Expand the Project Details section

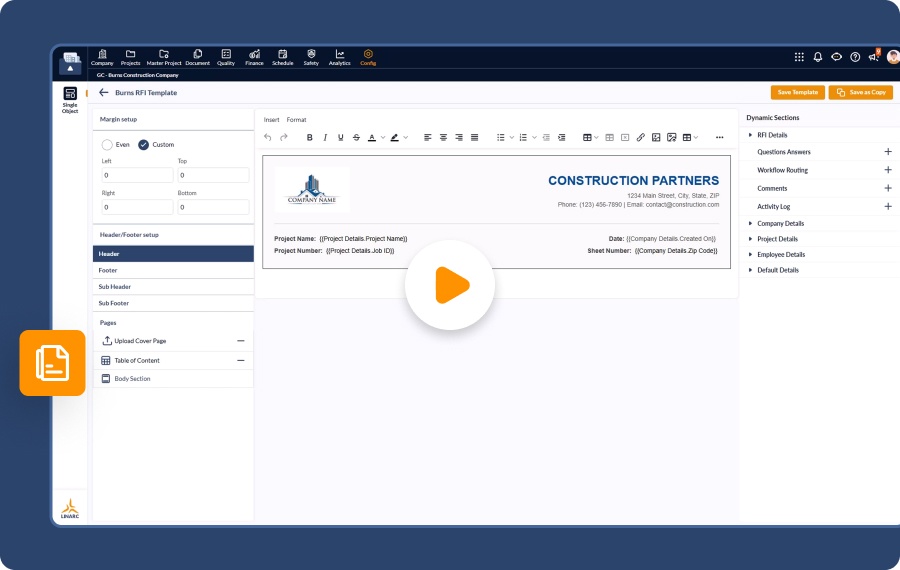750,239
